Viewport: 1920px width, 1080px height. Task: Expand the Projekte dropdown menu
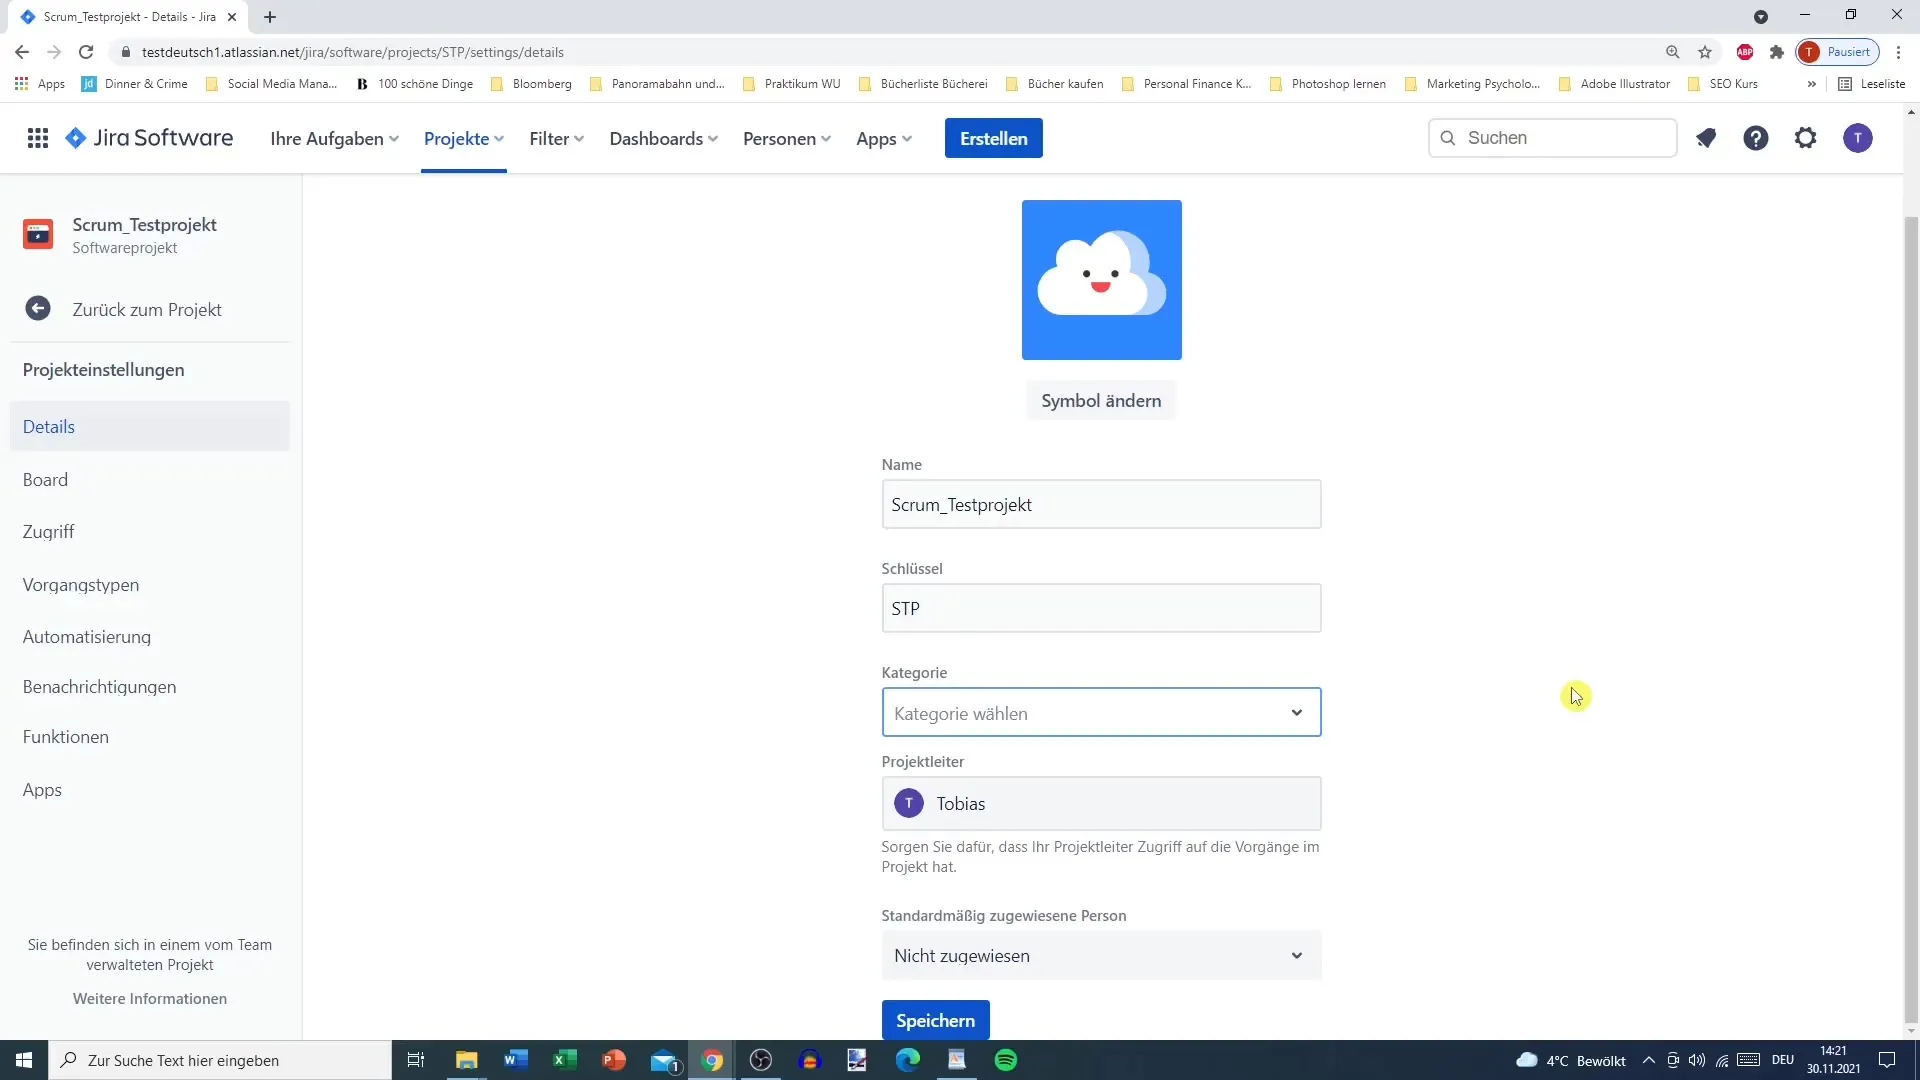pos(464,138)
